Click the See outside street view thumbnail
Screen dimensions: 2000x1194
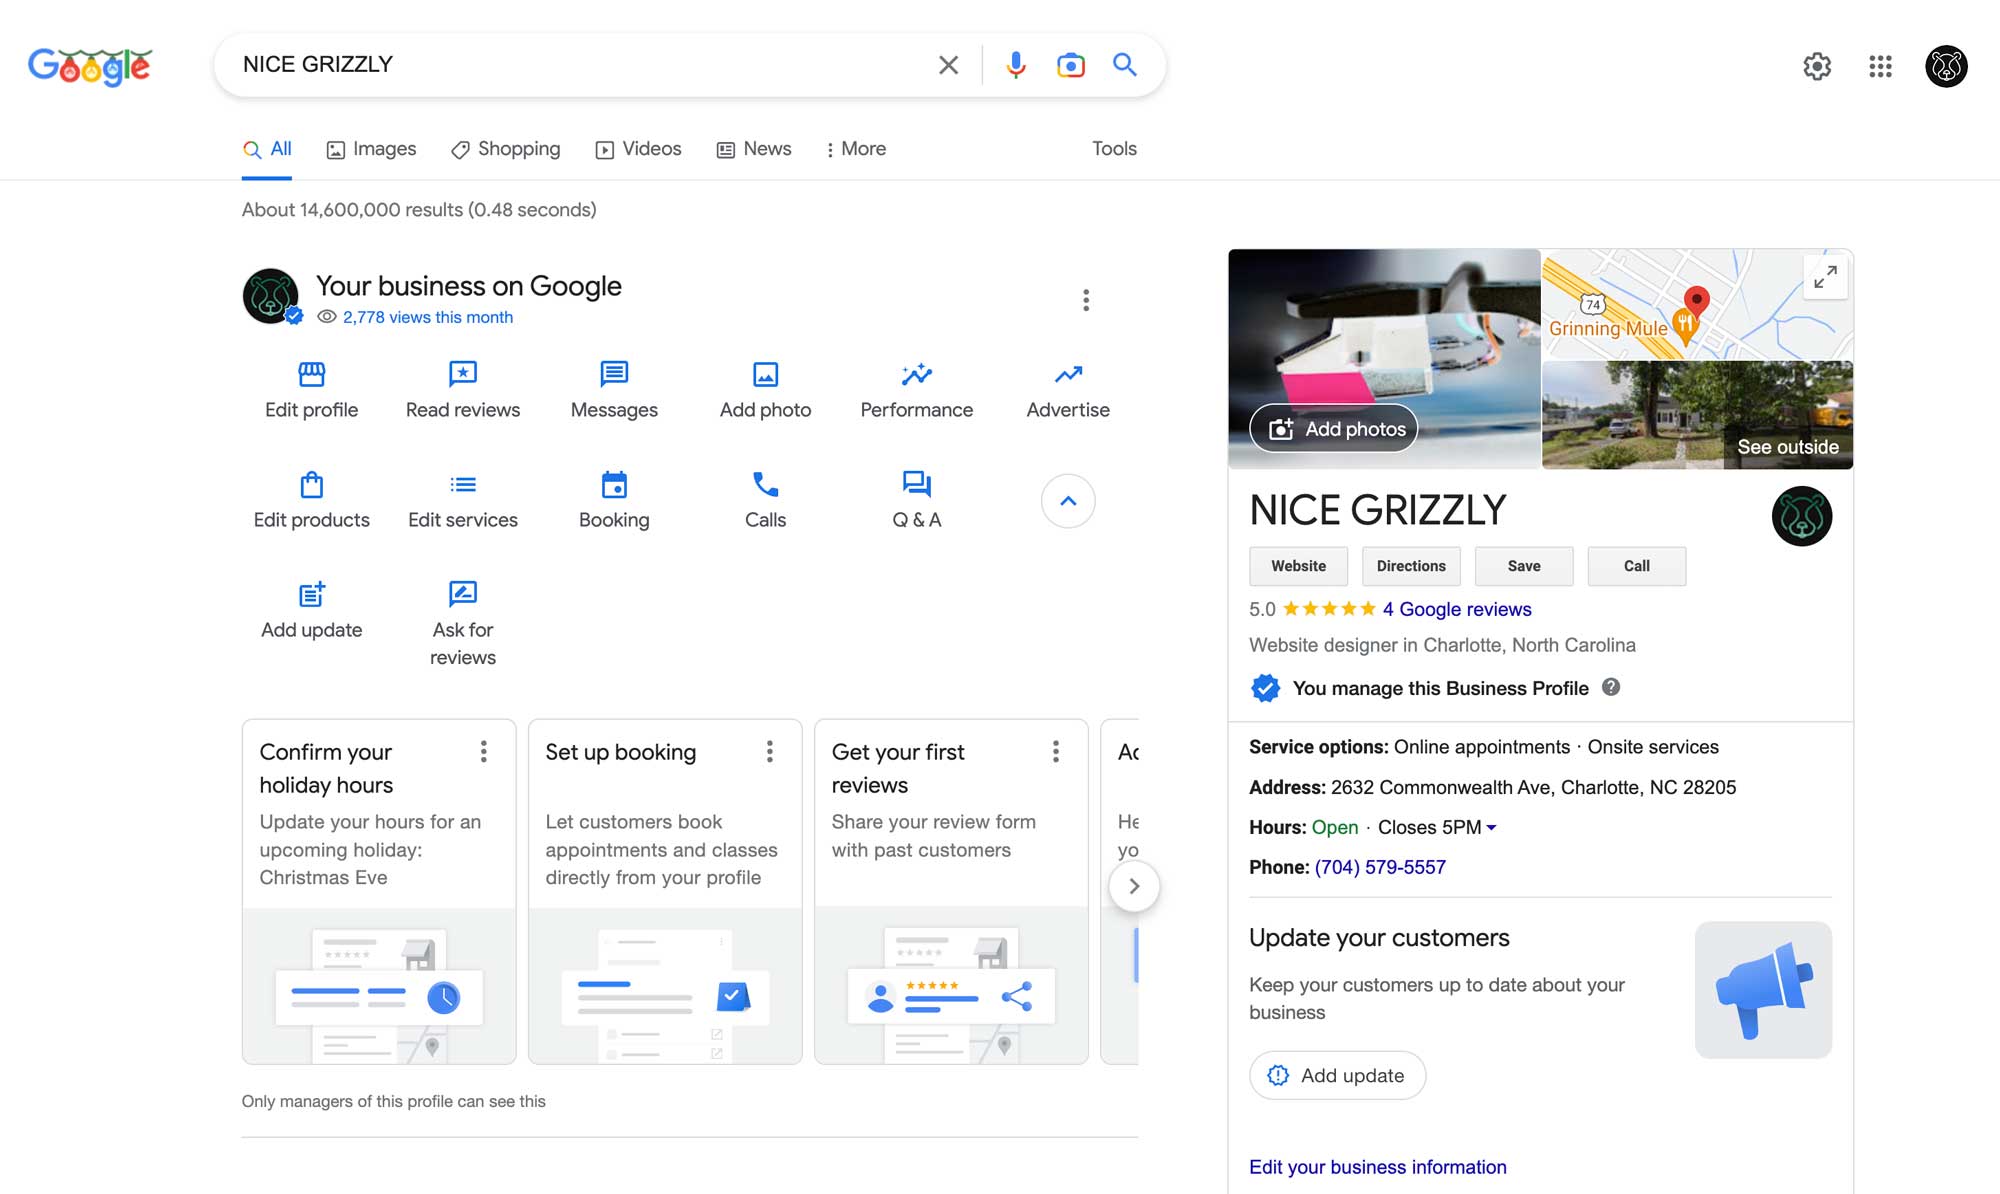click(x=1697, y=415)
